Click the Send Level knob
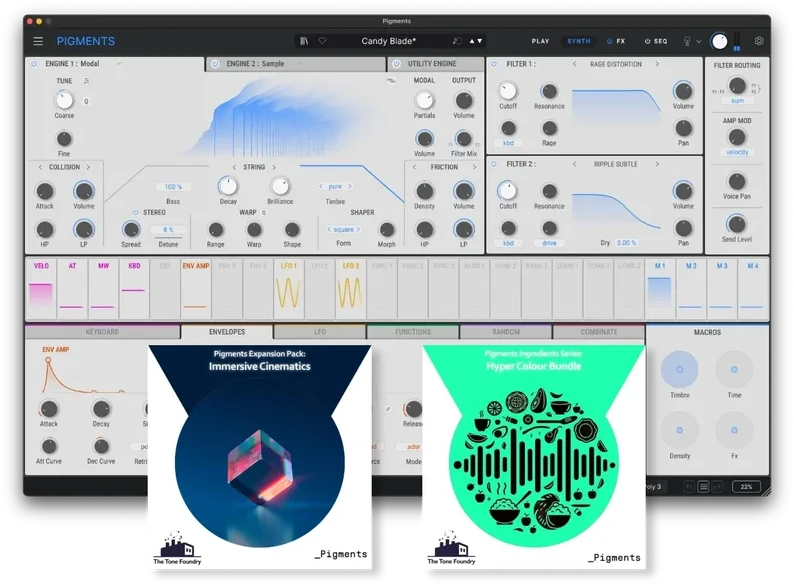 tap(737, 224)
